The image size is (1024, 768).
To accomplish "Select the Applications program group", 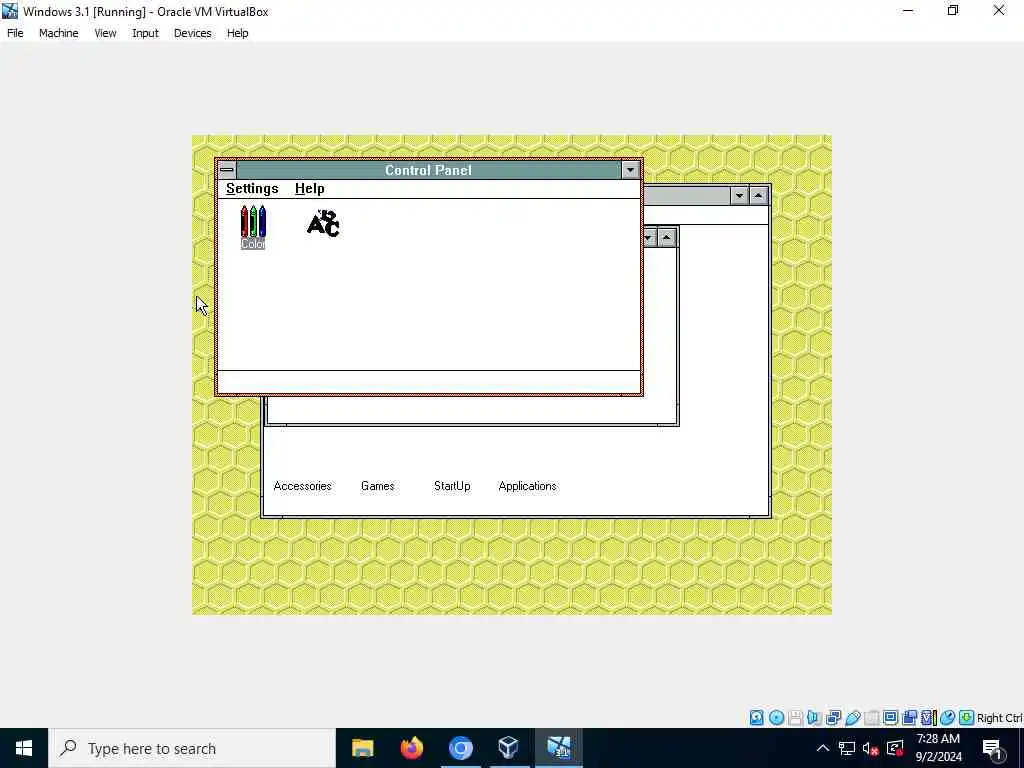I will 528,486.
